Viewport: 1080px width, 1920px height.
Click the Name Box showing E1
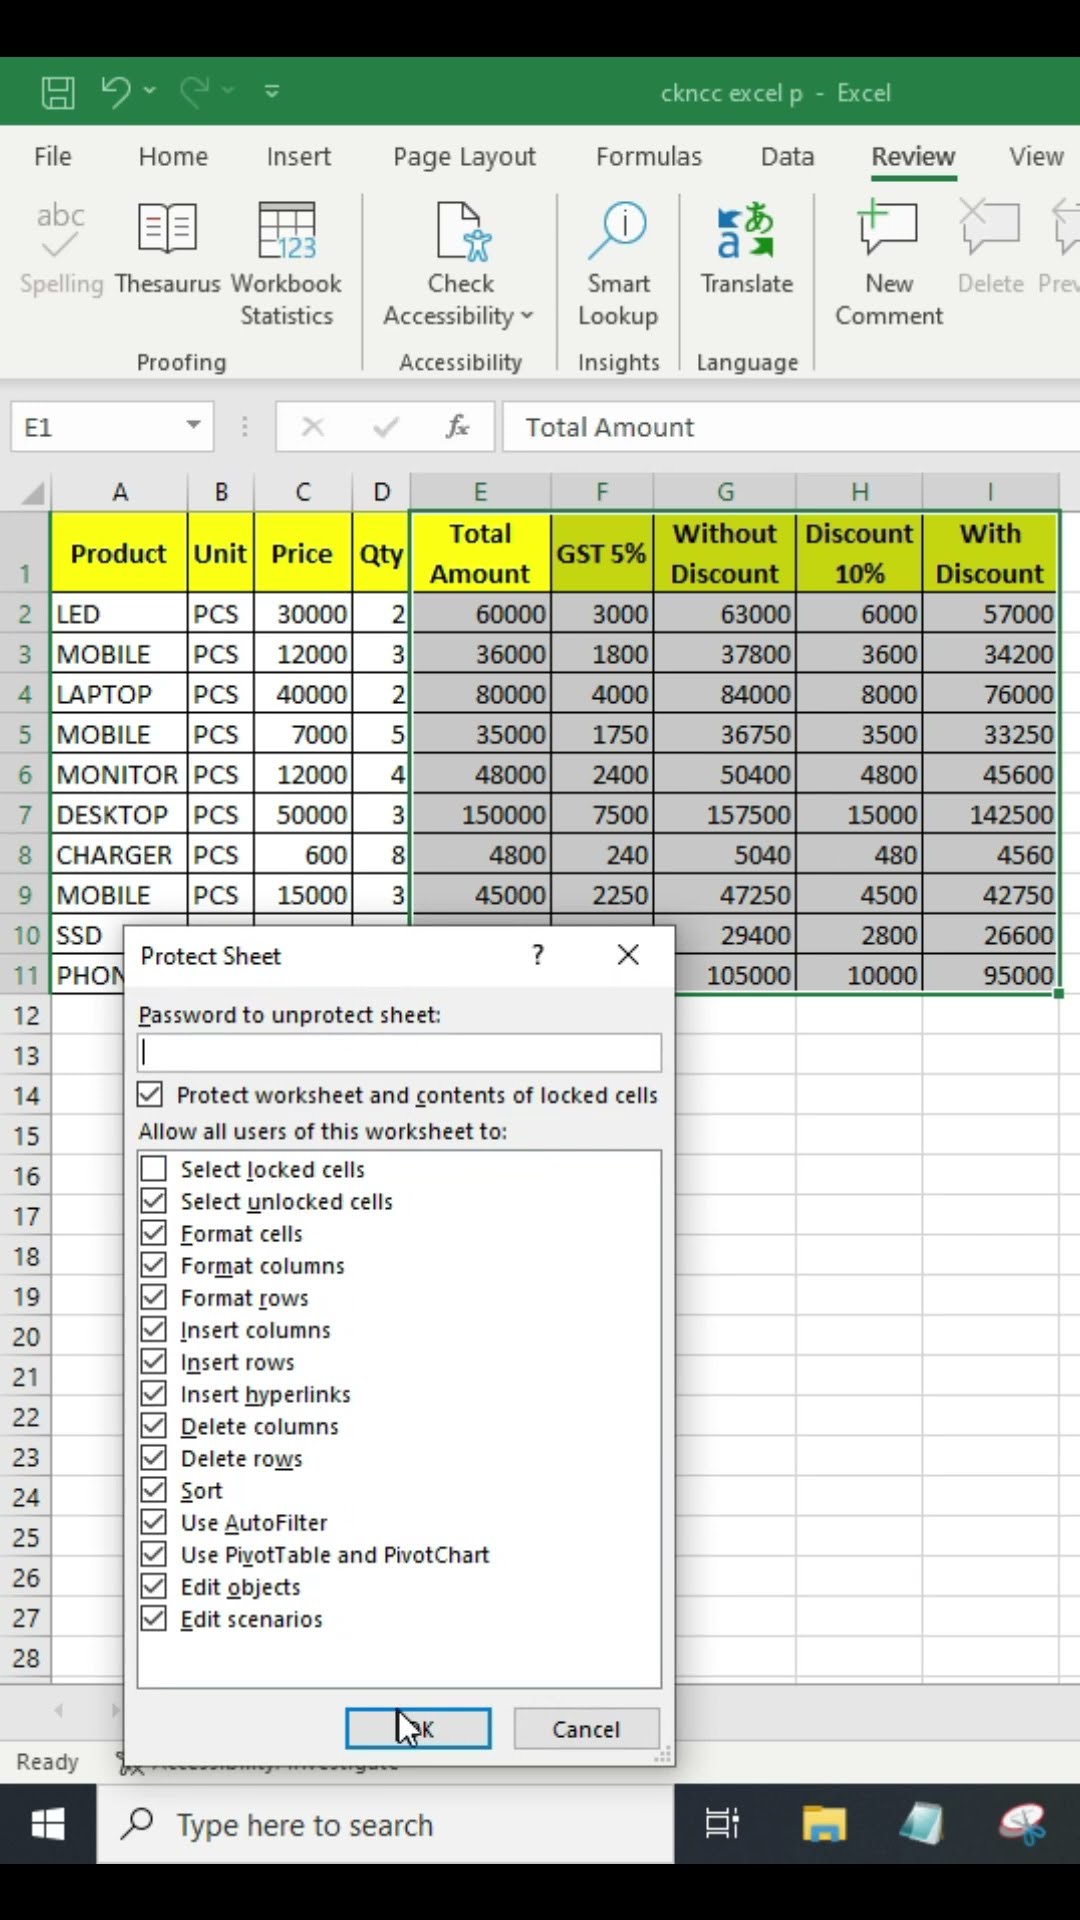click(95, 427)
